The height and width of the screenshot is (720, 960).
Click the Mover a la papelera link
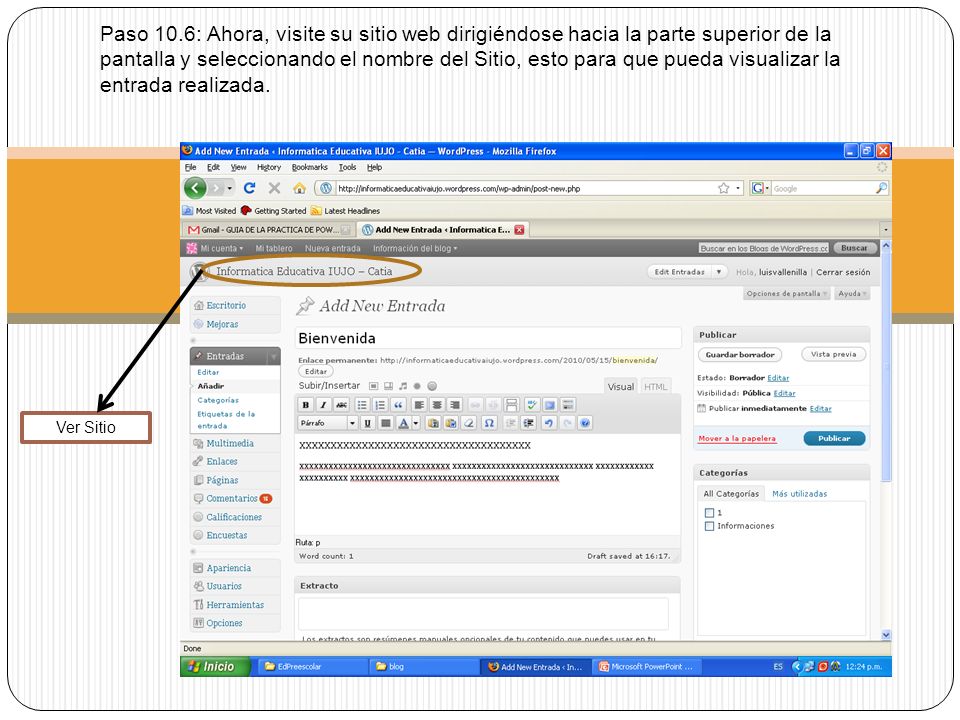[737, 438]
